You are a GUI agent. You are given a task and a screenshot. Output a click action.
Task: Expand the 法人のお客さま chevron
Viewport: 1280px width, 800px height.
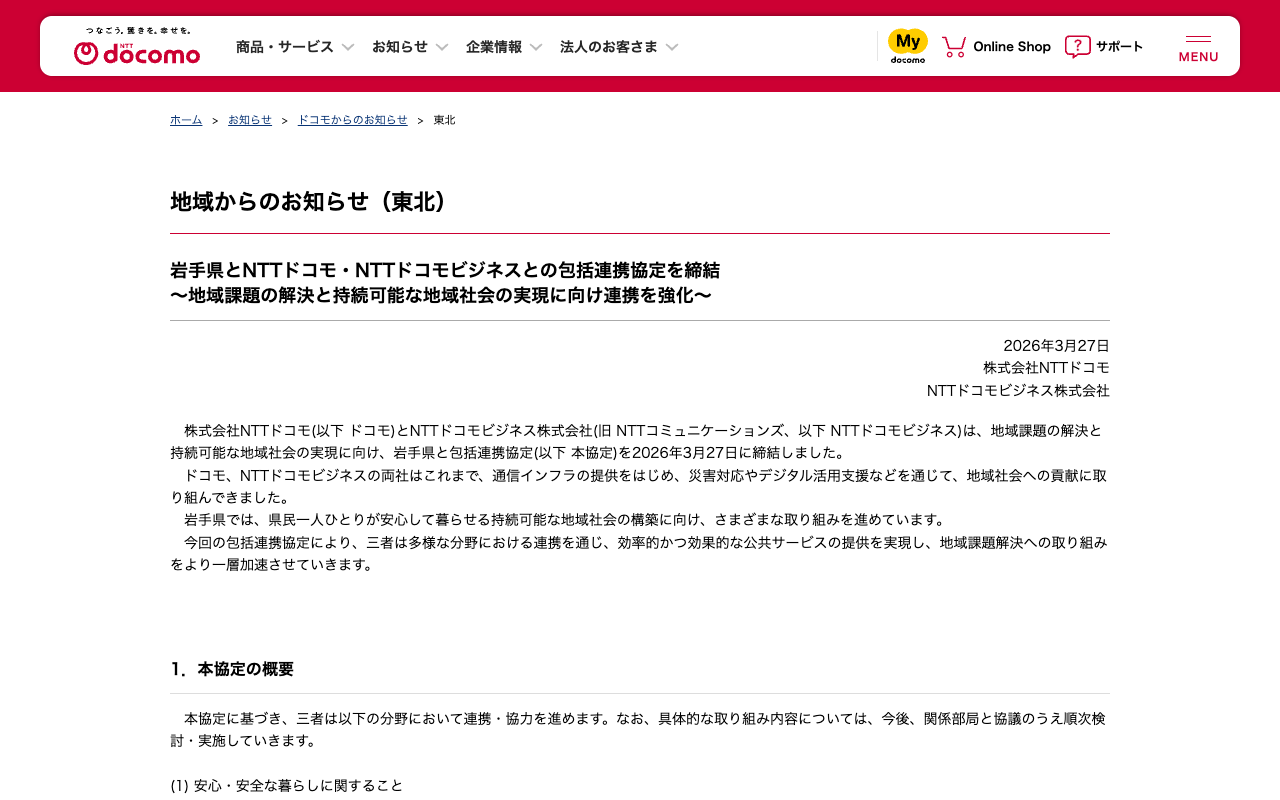point(672,47)
